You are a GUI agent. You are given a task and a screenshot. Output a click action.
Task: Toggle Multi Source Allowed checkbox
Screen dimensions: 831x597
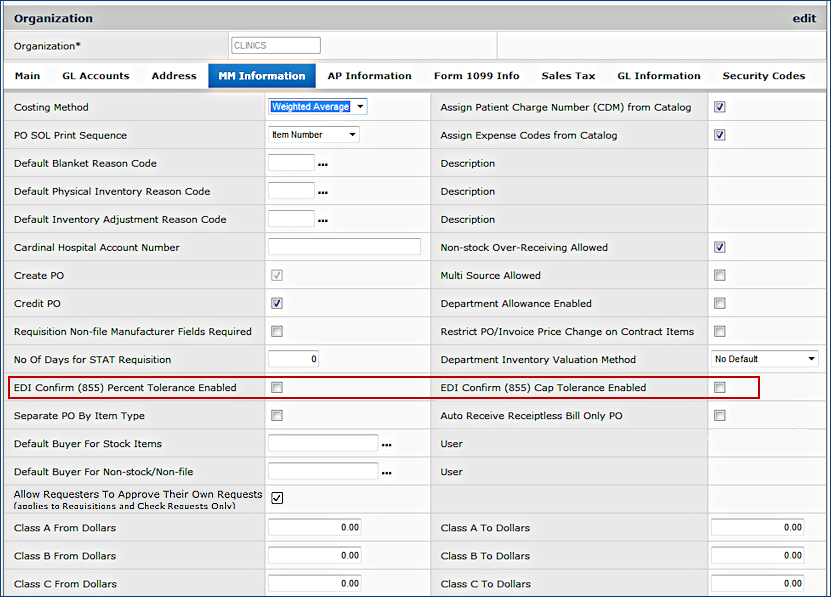719,276
